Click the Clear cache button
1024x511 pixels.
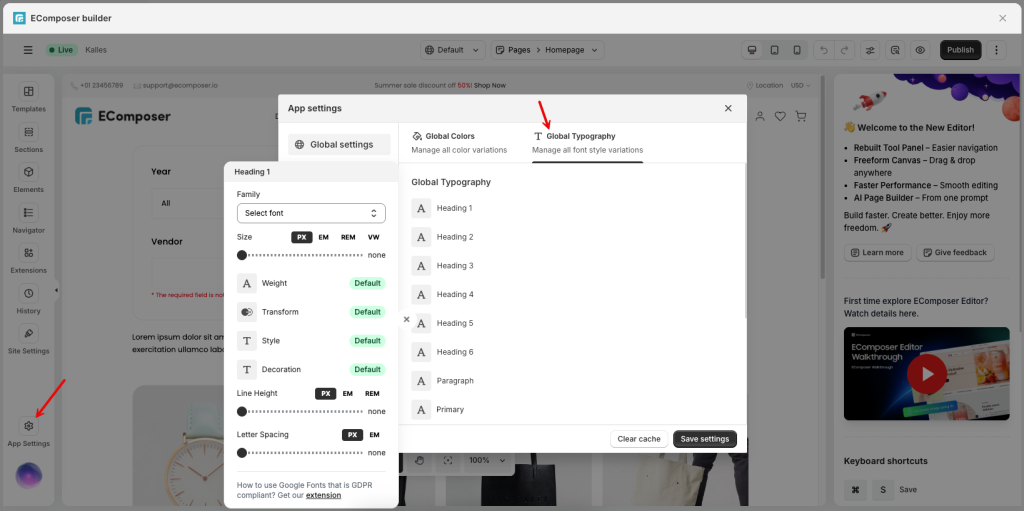tap(638, 439)
